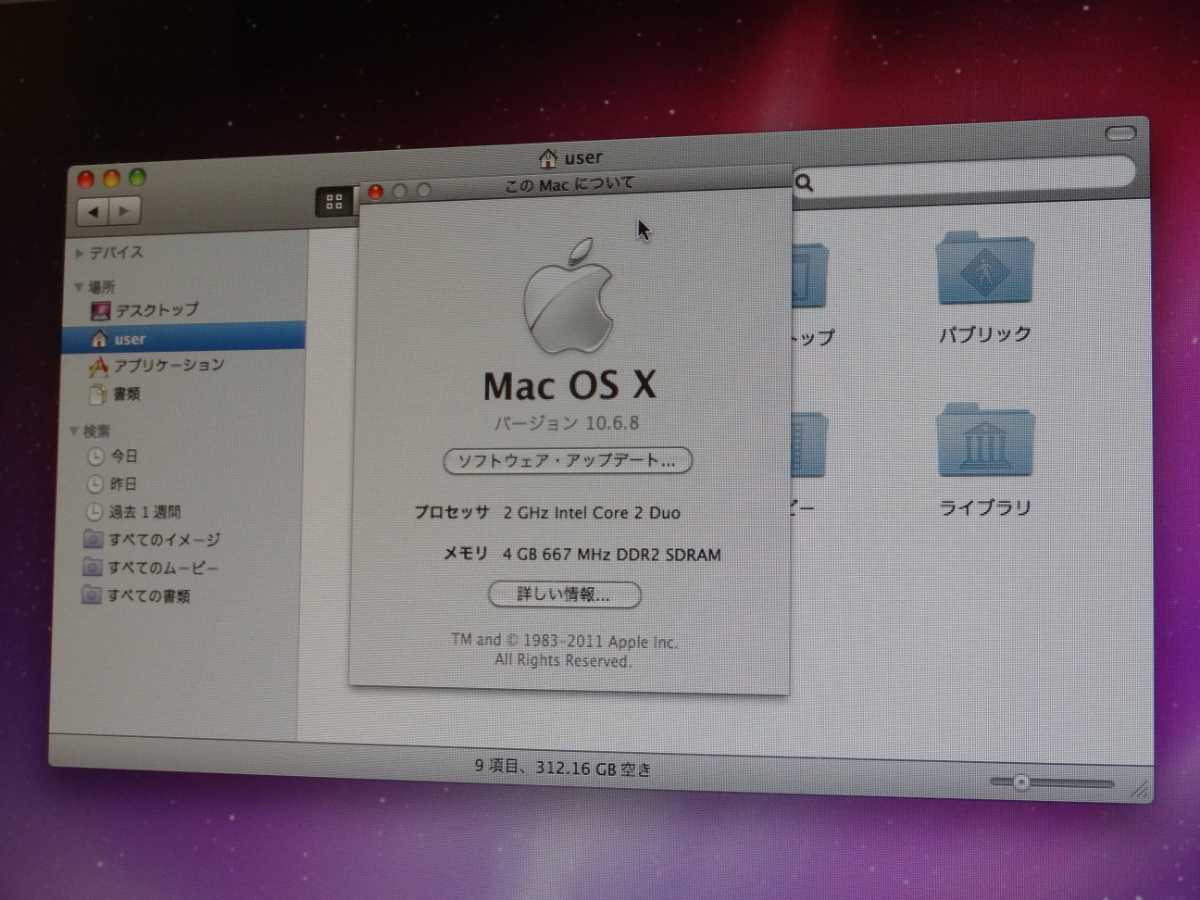Click the gear folder icon beside すべての書類
Viewport: 1200px width, 900px height.
[91, 596]
